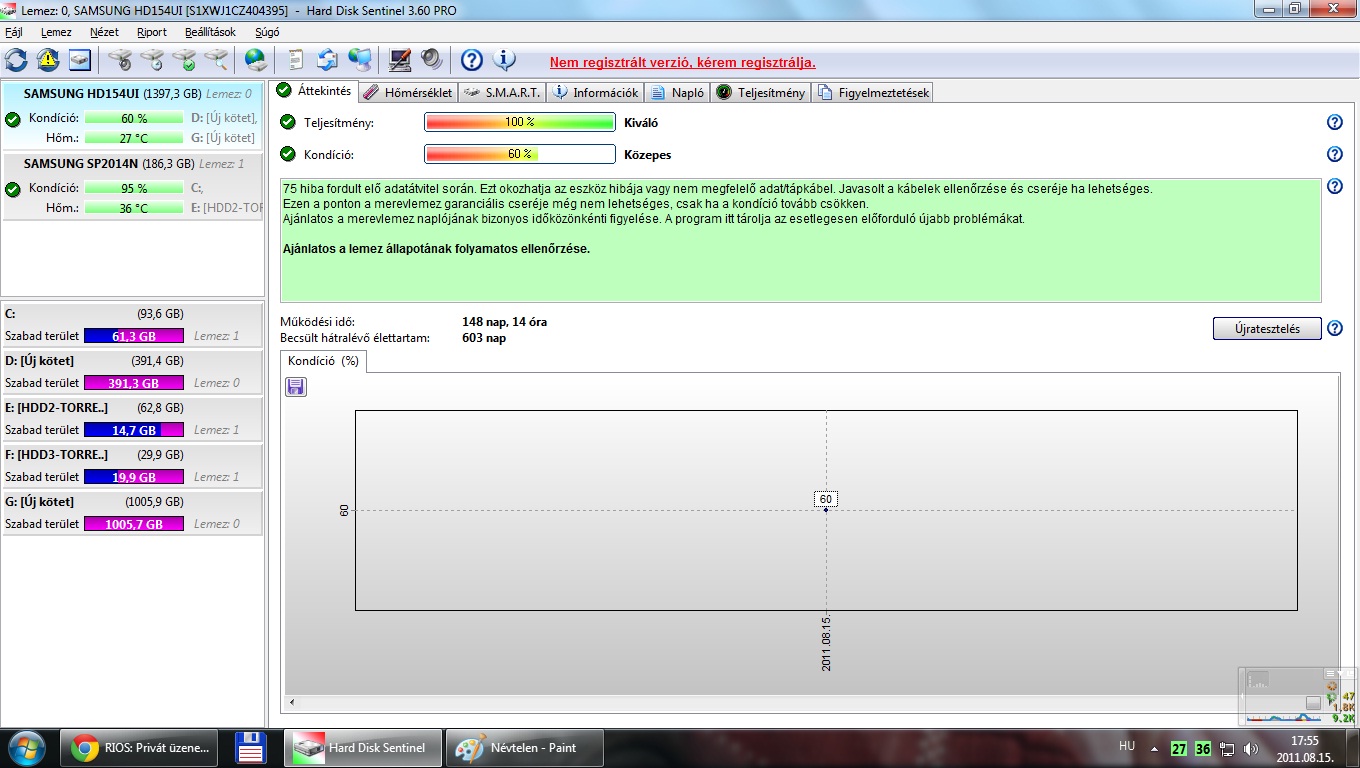This screenshot has width=1360, height=768.
Task: Open the Riport menu
Action: click(152, 32)
